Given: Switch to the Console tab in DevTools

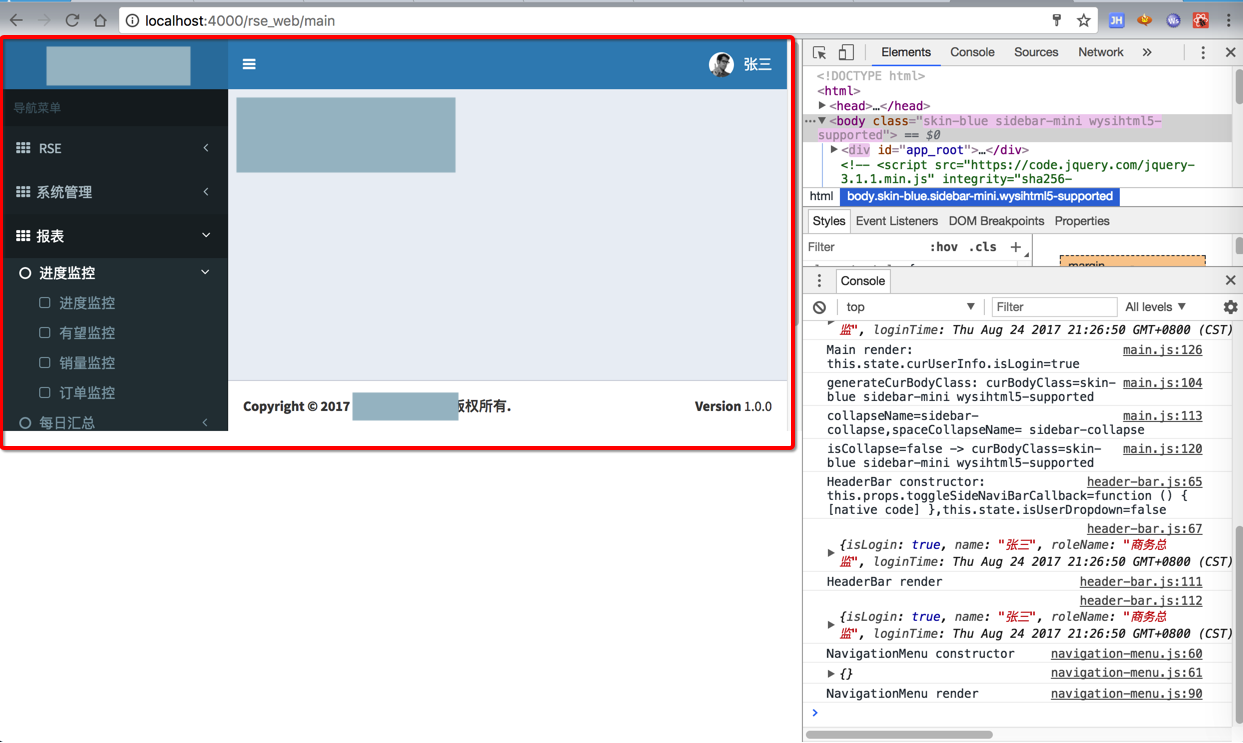Looking at the screenshot, I should pyautogui.click(x=972, y=52).
